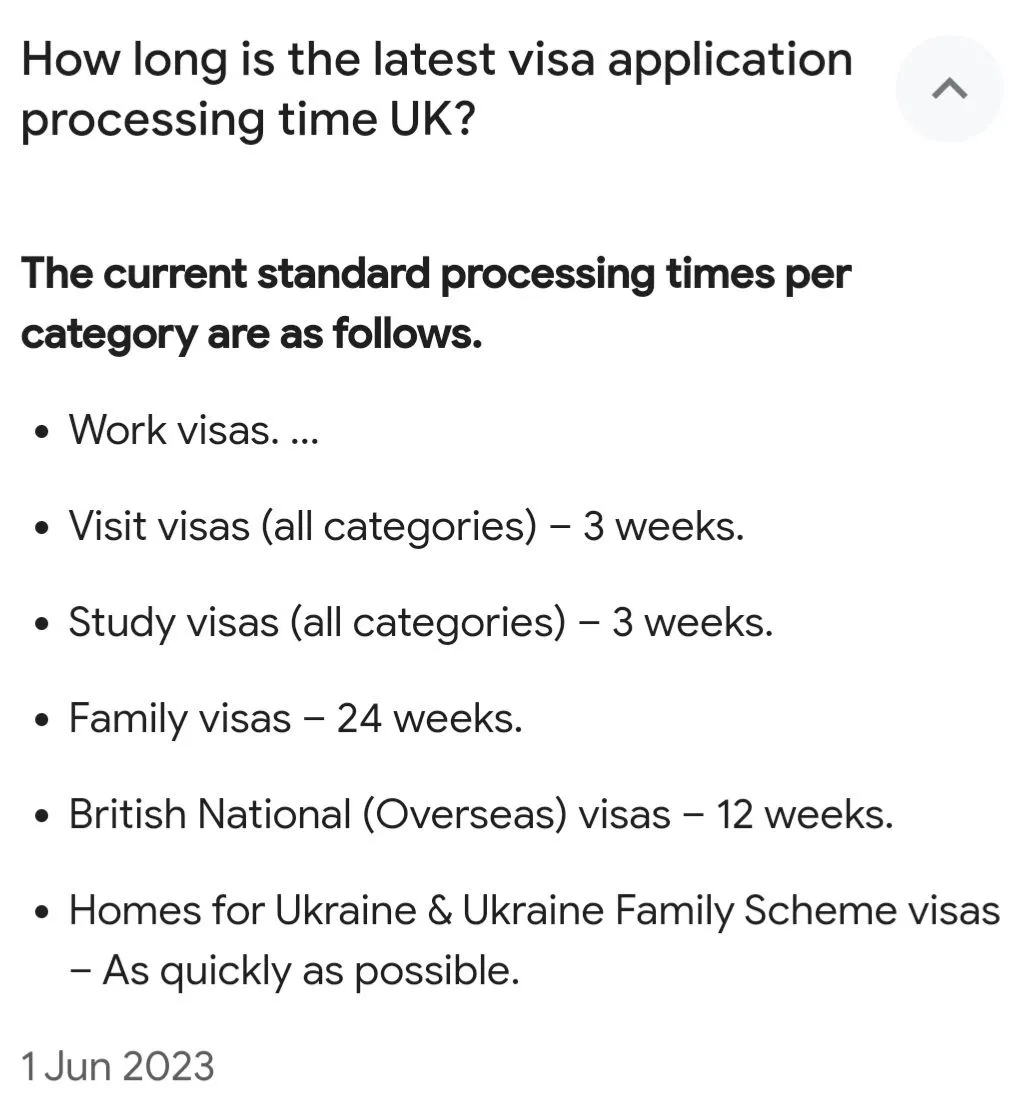Click 'Homes for Ukraine & Ukraine Family Scheme visas'
Screen dimensions: 1034x1100
(534, 910)
